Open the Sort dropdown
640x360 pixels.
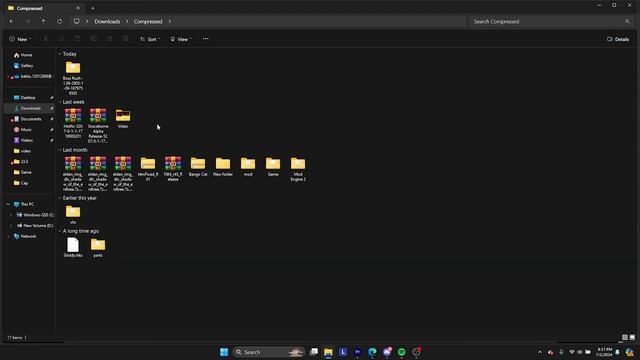click(150, 39)
